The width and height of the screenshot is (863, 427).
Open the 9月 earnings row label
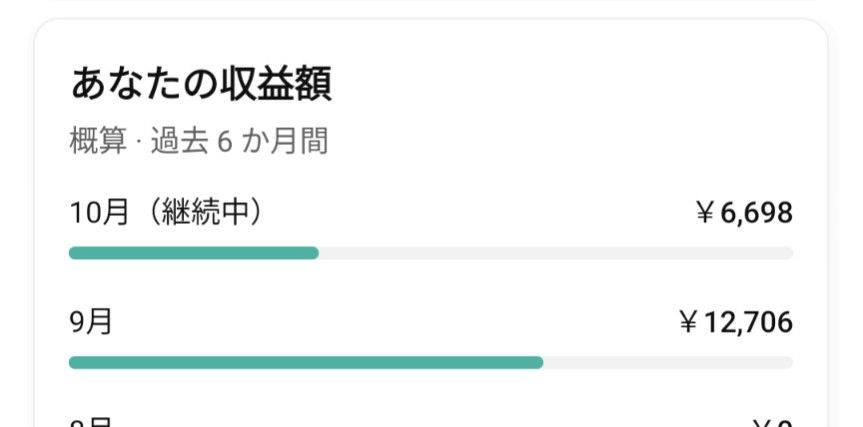coord(91,322)
